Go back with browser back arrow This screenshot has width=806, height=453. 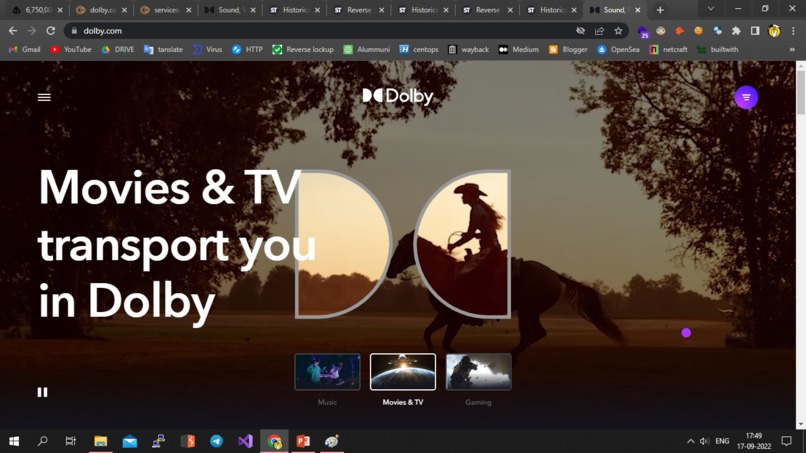(x=13, y=31)
